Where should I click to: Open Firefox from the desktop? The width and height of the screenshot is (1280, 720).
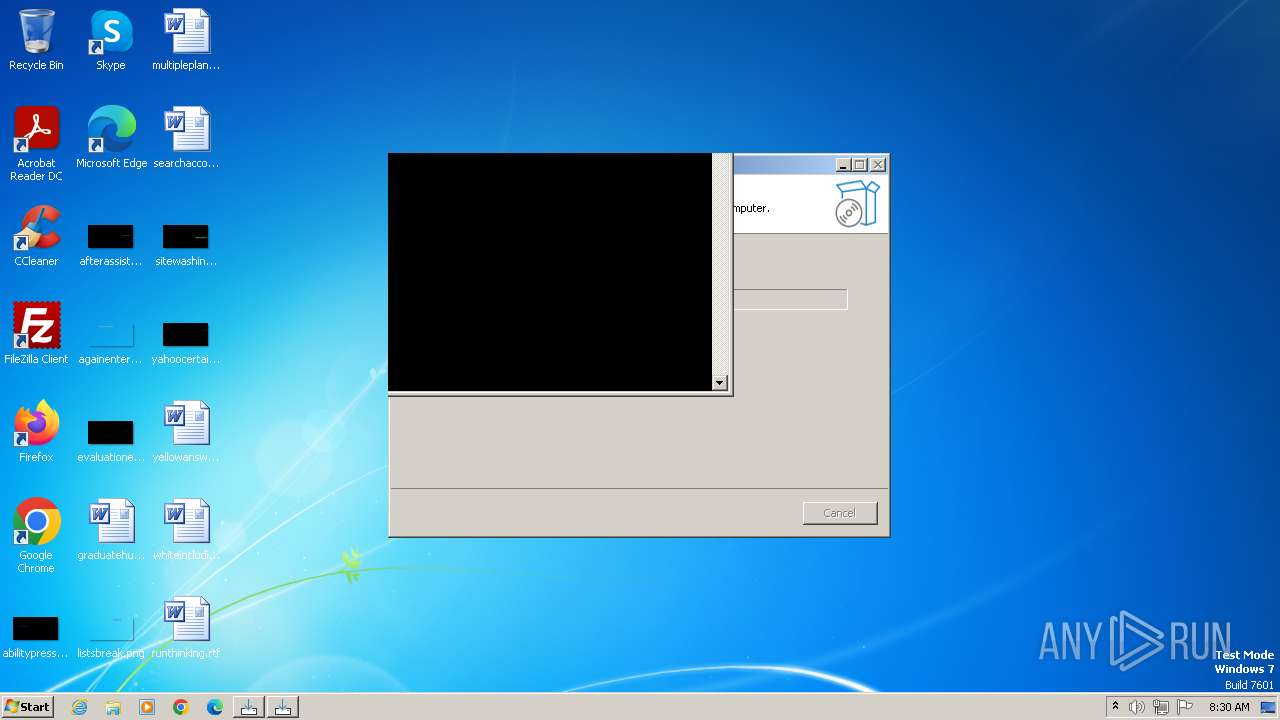tap(36, 432)
